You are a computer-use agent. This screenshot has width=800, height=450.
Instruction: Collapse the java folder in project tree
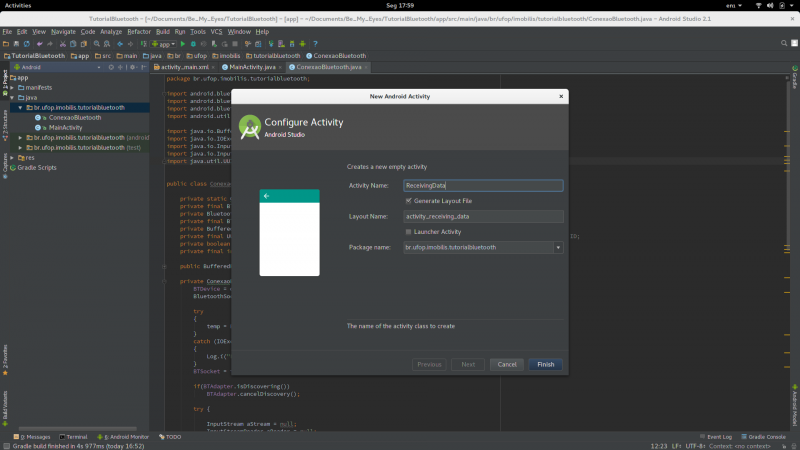pyautogui.click(x=14, y=98)
